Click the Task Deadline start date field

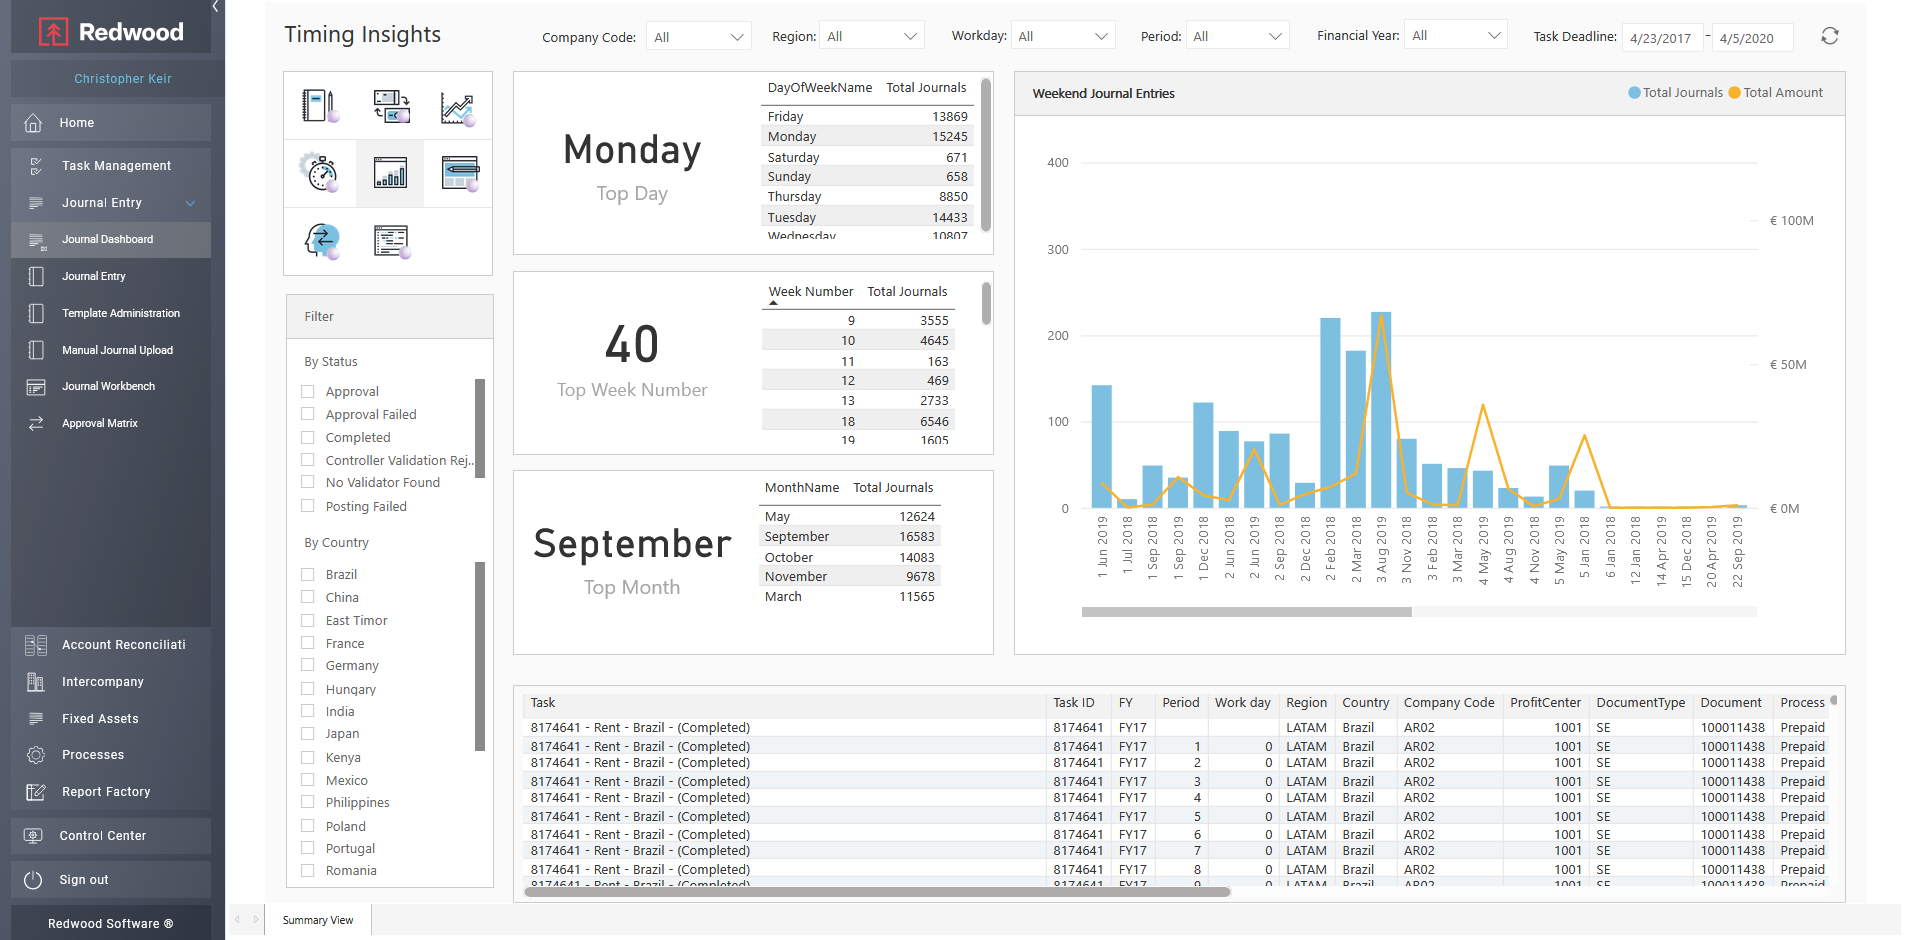click(1661, 38)
